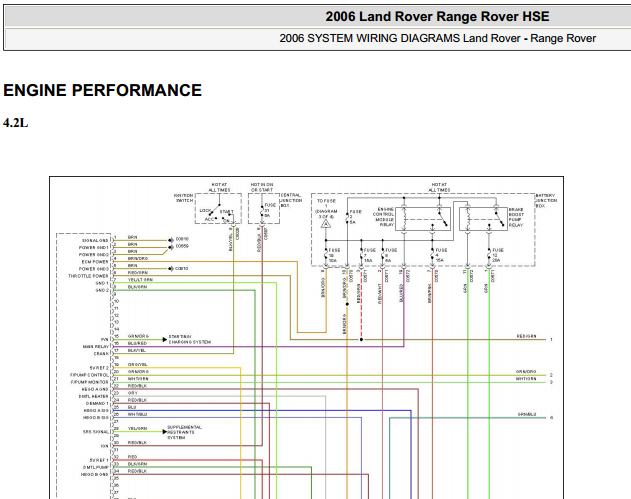Click the 'POWER GND1' pin label
The height and width of the screenshot is (499, 631).
click(94, 247)
